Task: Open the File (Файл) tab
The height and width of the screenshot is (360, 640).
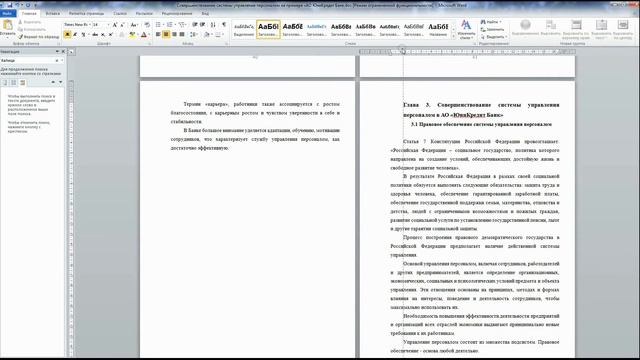Action: pos(7,13)
